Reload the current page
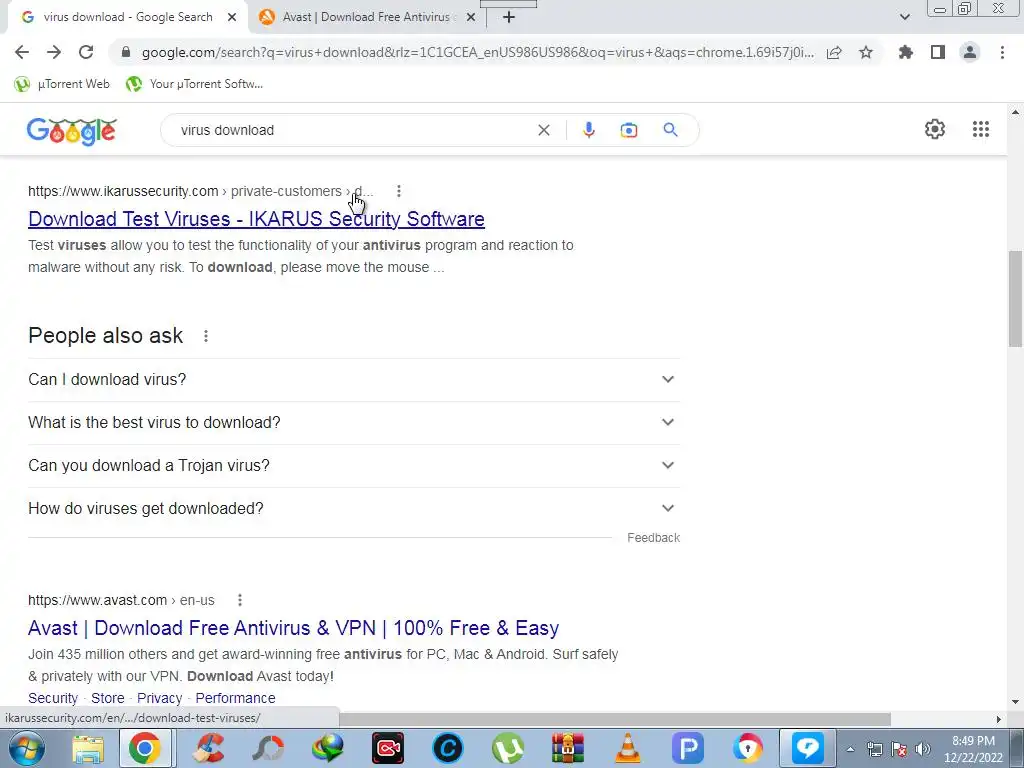 [86, 52]
